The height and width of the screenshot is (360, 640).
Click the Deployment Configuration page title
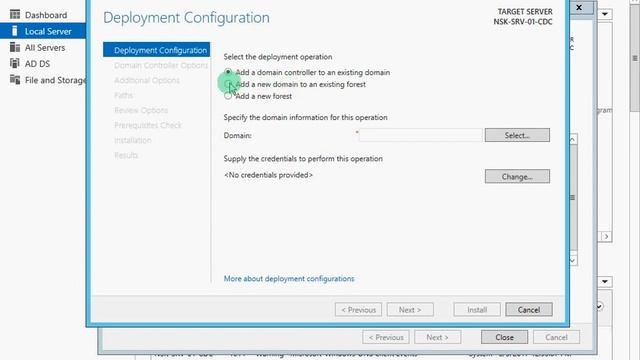tap(186, 18)
